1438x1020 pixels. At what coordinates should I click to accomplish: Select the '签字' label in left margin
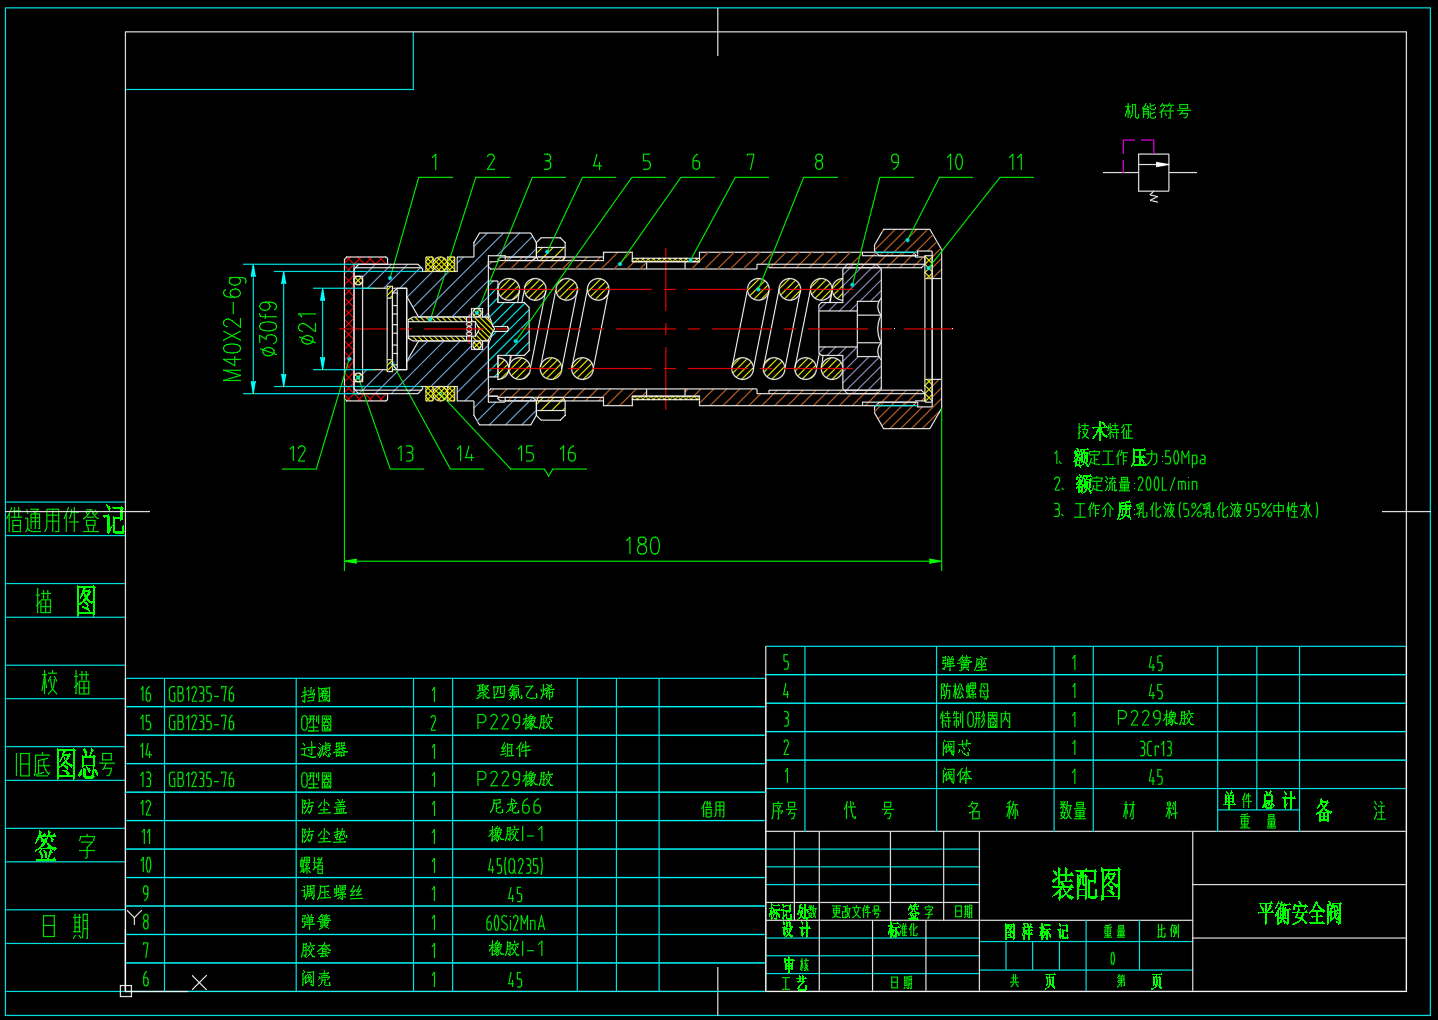click(65, 846)
